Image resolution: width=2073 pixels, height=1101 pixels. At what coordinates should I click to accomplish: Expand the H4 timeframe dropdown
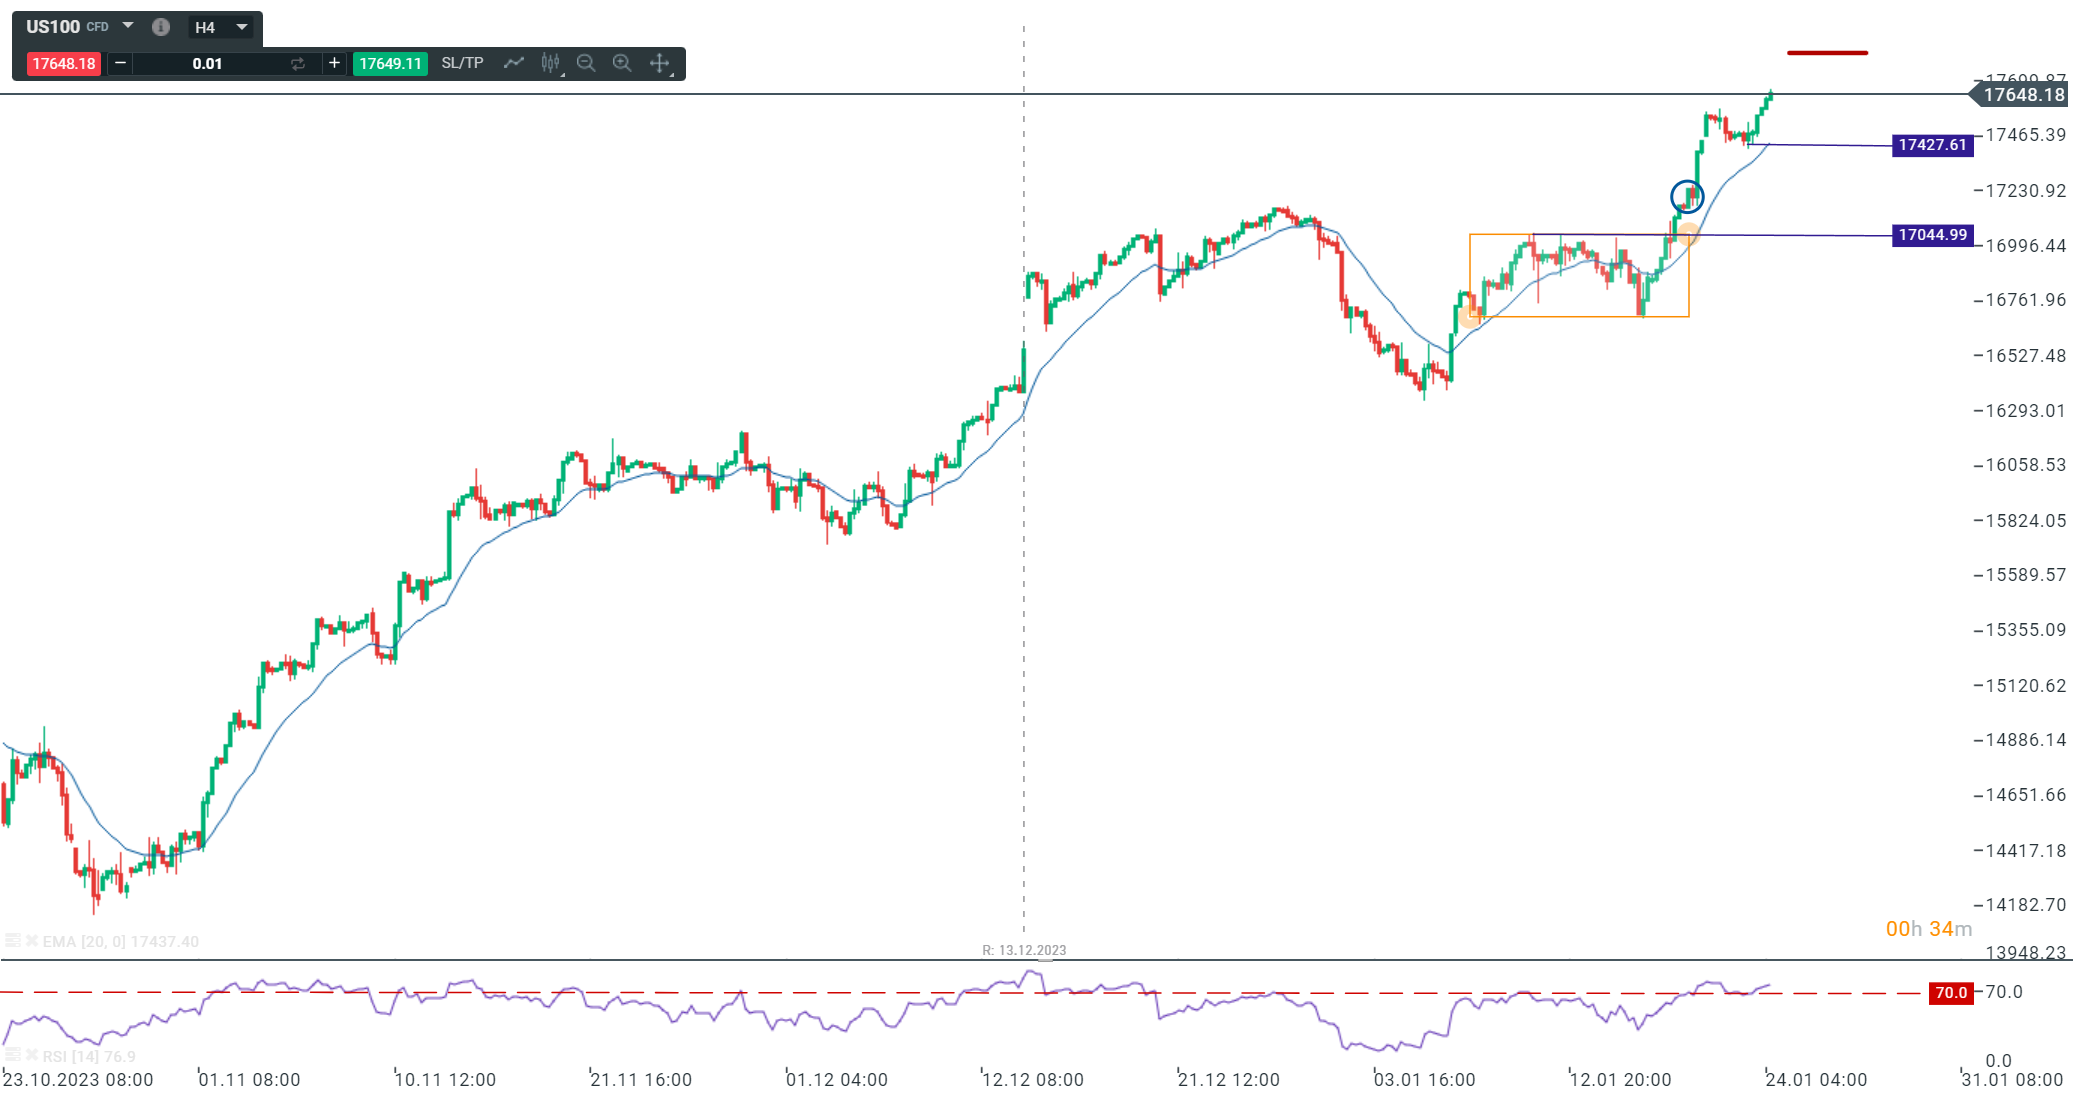click(x=241, y=26)
